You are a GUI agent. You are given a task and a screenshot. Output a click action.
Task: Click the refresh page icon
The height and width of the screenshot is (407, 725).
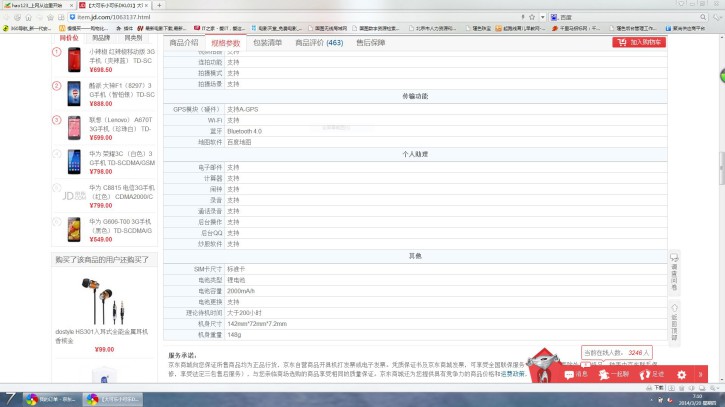point(18,17)
